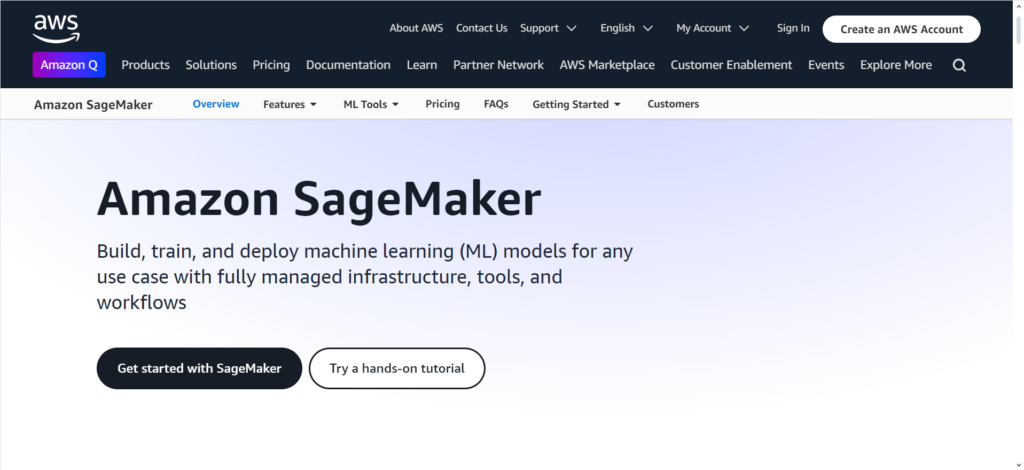Click the Amazon SageMaker product title link
This screenshot has height=470, width=1024.
pyautogui.click(x=93, y=104)
